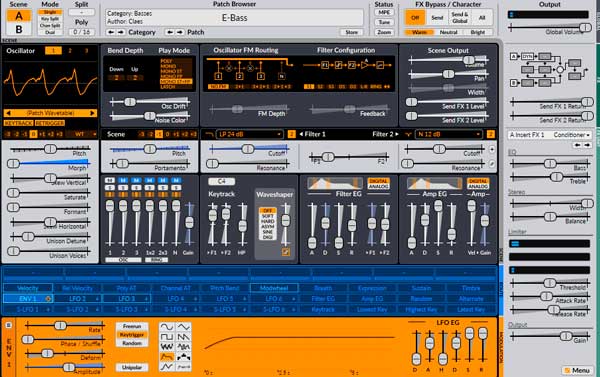Toggle oscillator RETRIGGER button

[50, 123]
